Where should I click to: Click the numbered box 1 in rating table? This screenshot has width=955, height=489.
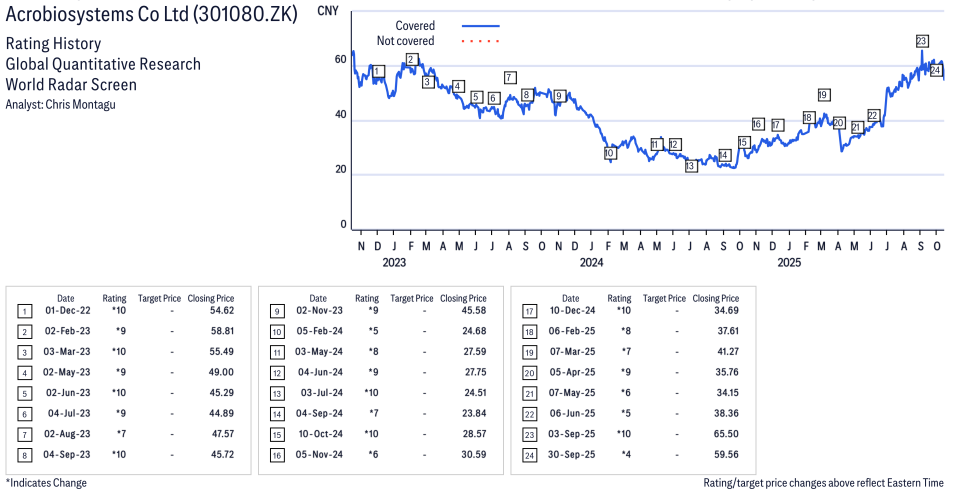(23, 312)
